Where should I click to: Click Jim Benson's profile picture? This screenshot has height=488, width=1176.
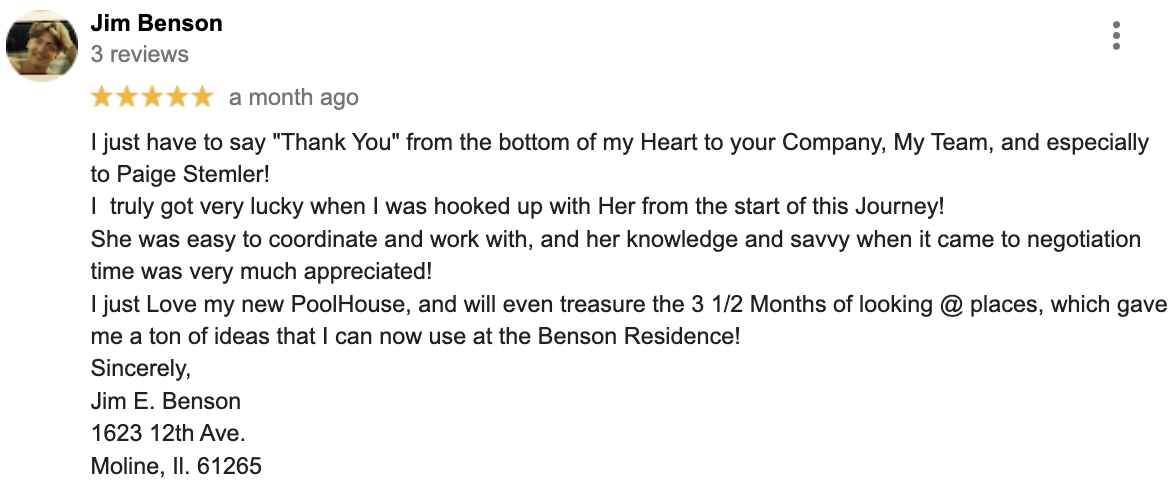pyautogui.click(x=42, y=46)
